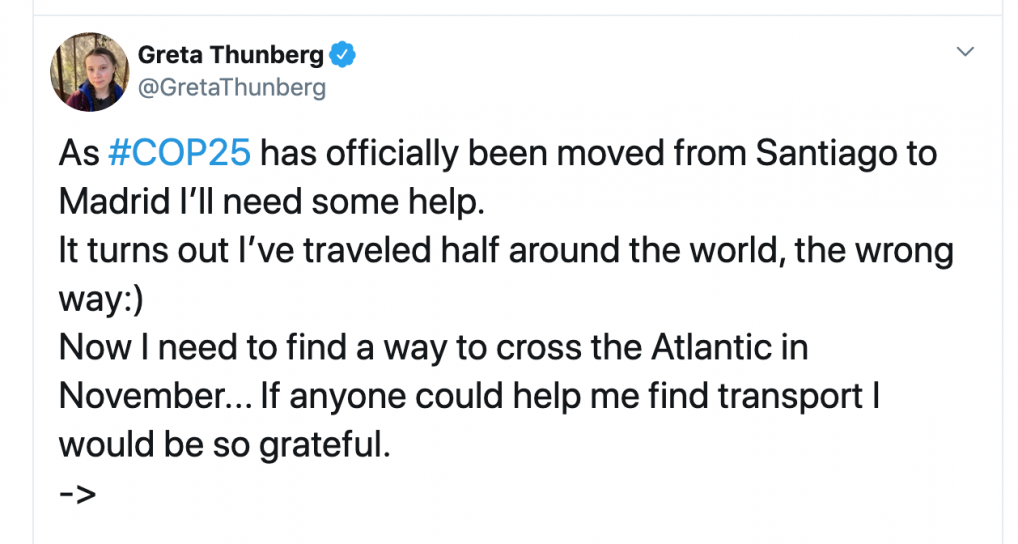Screen dimensions: 1018x544
Task: Click the word "November..." in the tweet
Action: (153, 396)
